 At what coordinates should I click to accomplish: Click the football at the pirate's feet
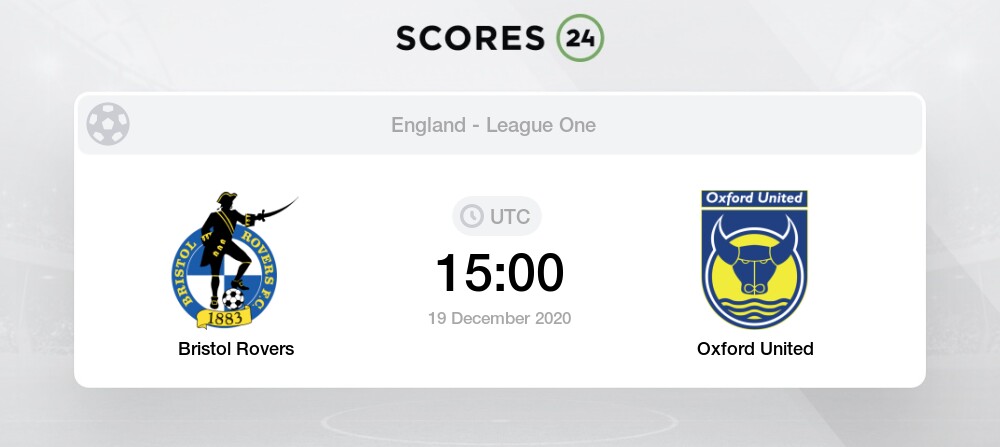(233, 298)
